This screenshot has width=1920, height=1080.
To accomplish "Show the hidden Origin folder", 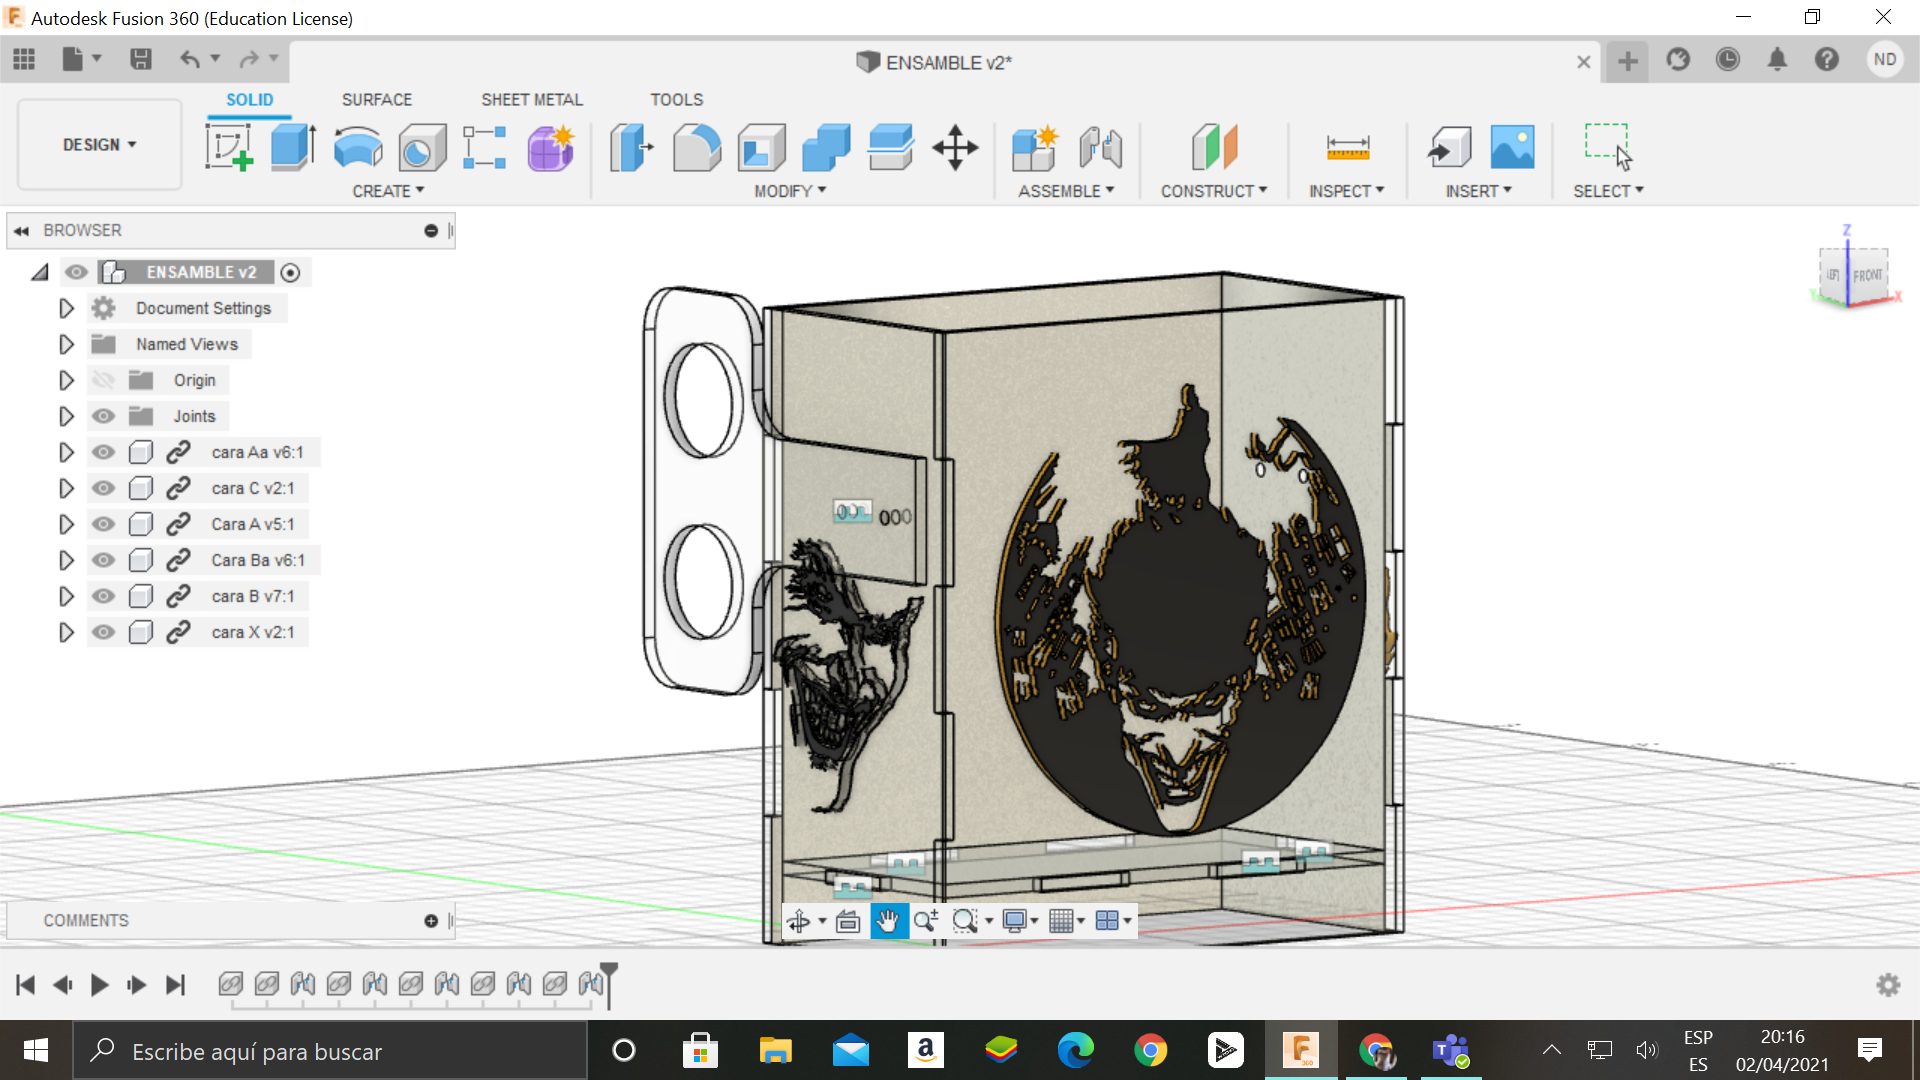I will 103,380.
